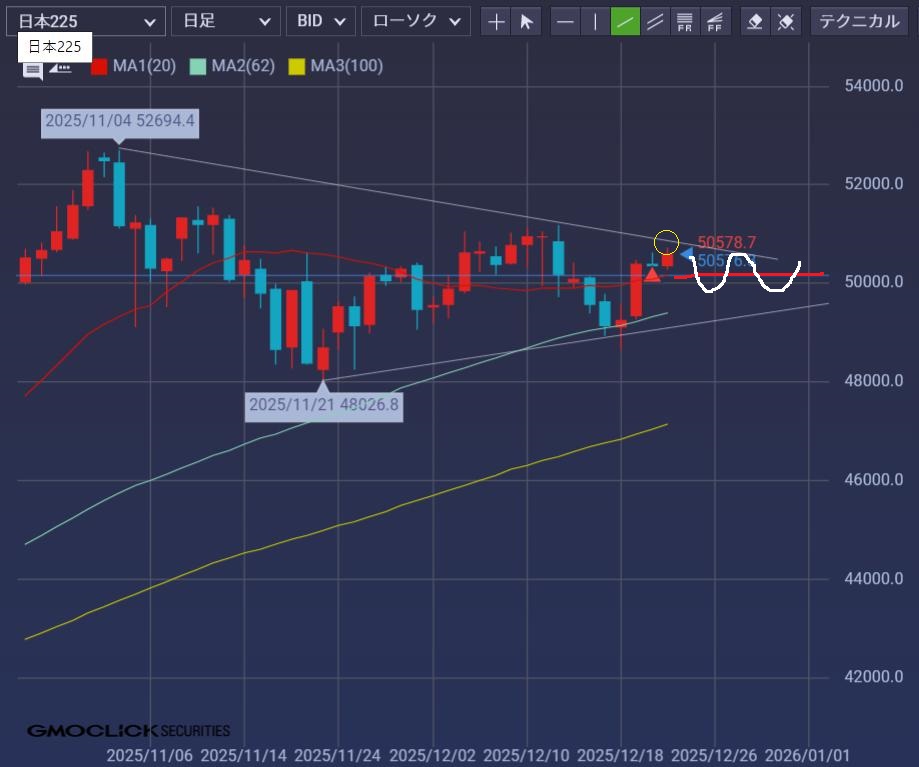Click the eraser tool icon
Screen dimensions: 919x767
click(x=756, y=21)
